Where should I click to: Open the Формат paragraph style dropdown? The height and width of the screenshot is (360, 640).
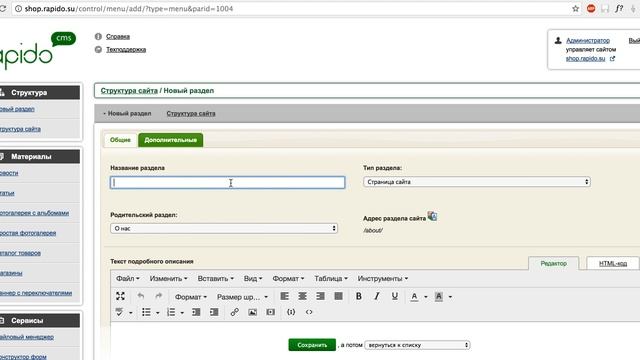(x=191, y=297)
